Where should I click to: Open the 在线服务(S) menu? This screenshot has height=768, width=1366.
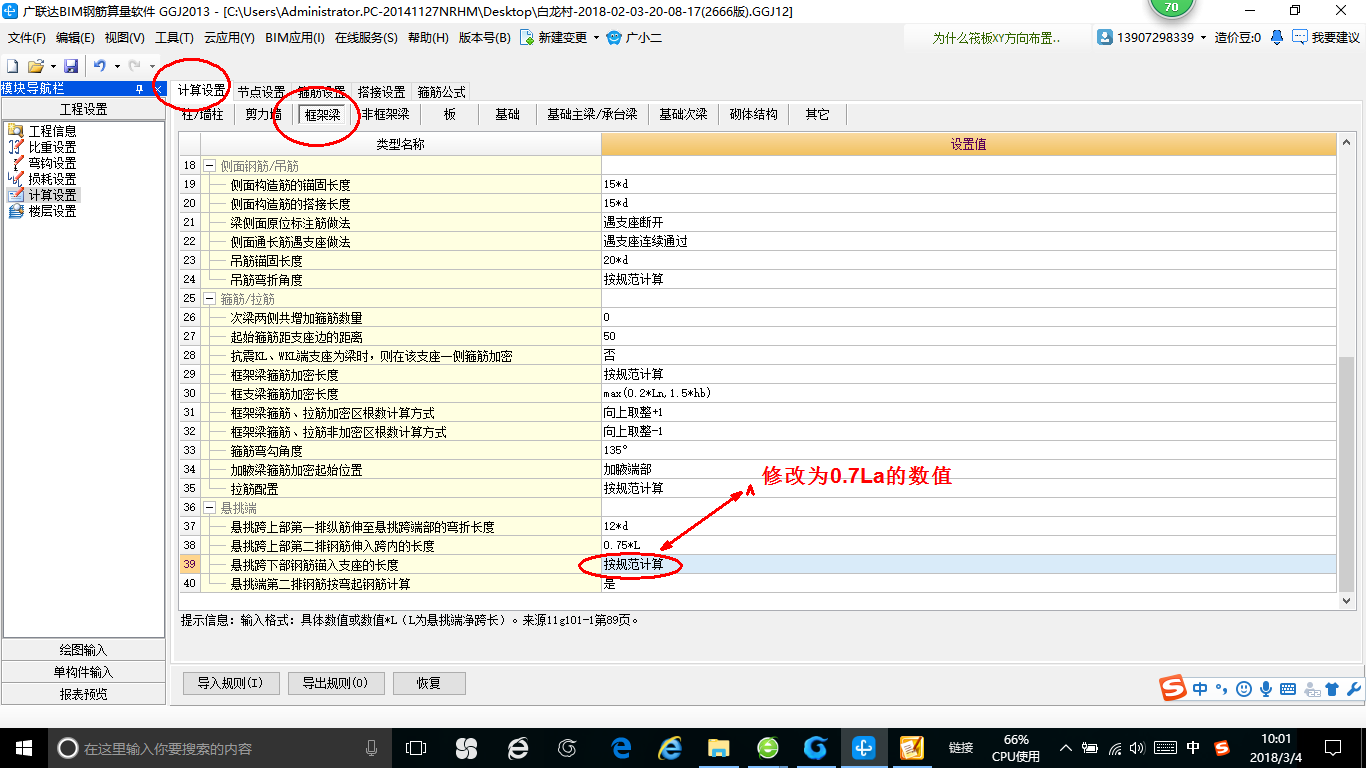pyautogui.click(x=366, y=38)
